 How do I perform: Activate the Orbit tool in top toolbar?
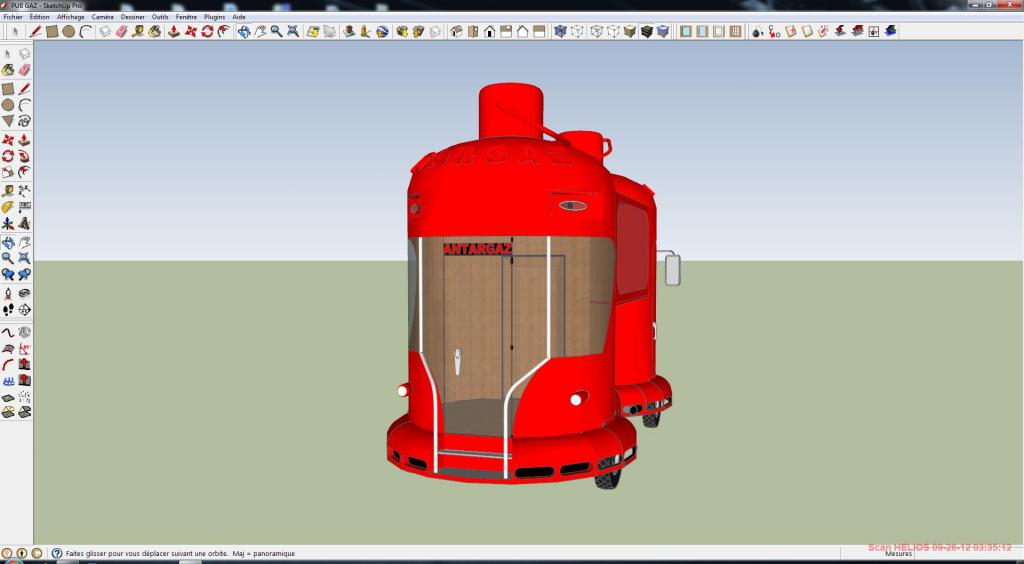click(x=244, y=31)
